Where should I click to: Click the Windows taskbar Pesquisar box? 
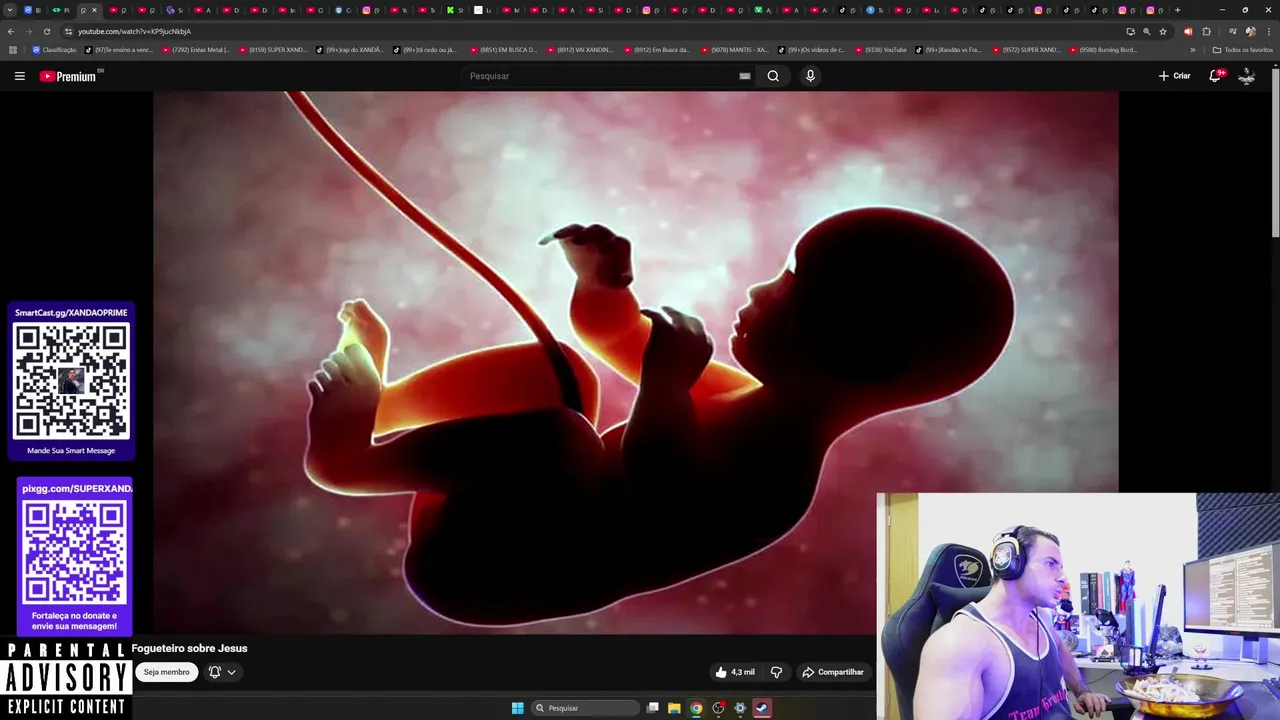585,708
